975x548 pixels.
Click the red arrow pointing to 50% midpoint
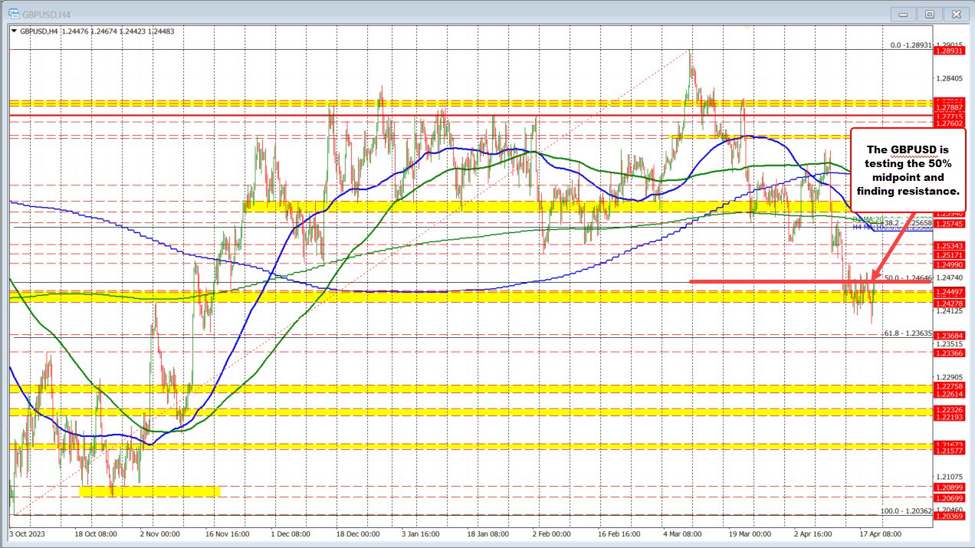(892, 250)
